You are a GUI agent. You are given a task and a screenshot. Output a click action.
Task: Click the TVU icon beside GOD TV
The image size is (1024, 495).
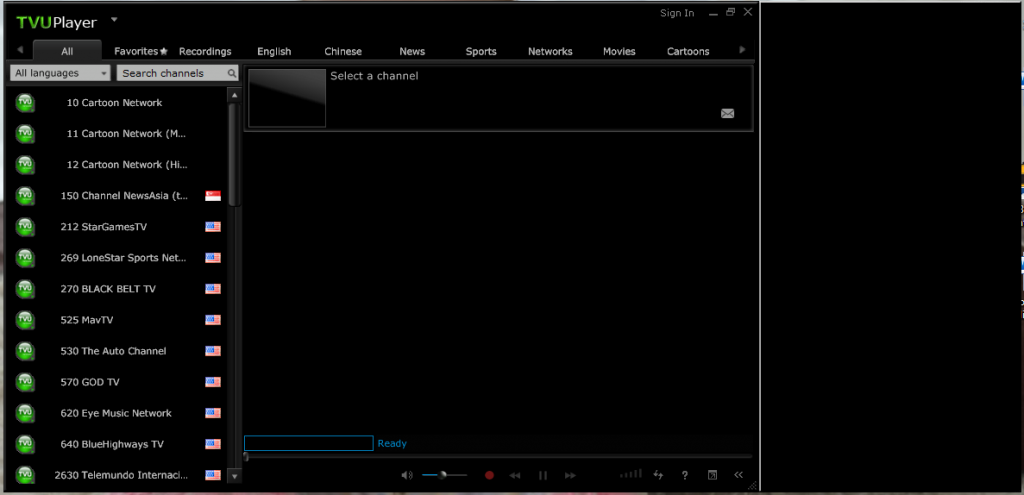(25, 381)
